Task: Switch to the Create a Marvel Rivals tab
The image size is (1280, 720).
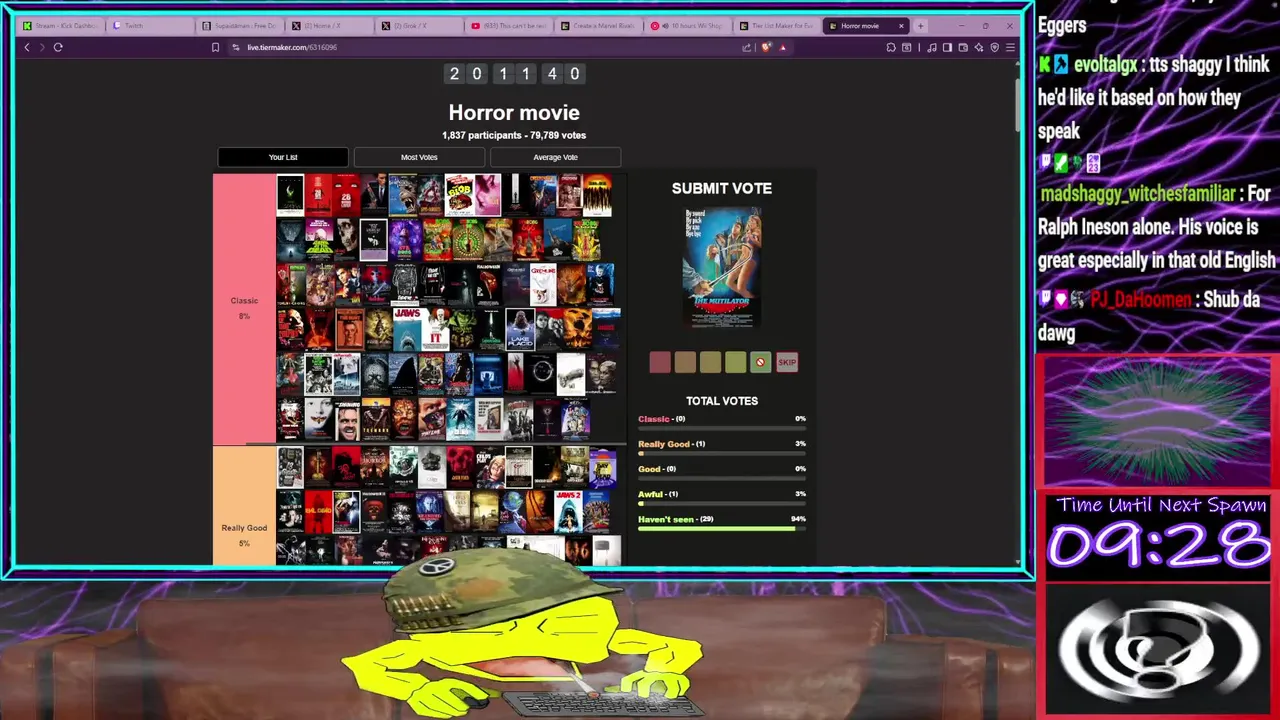Action: 598,26
